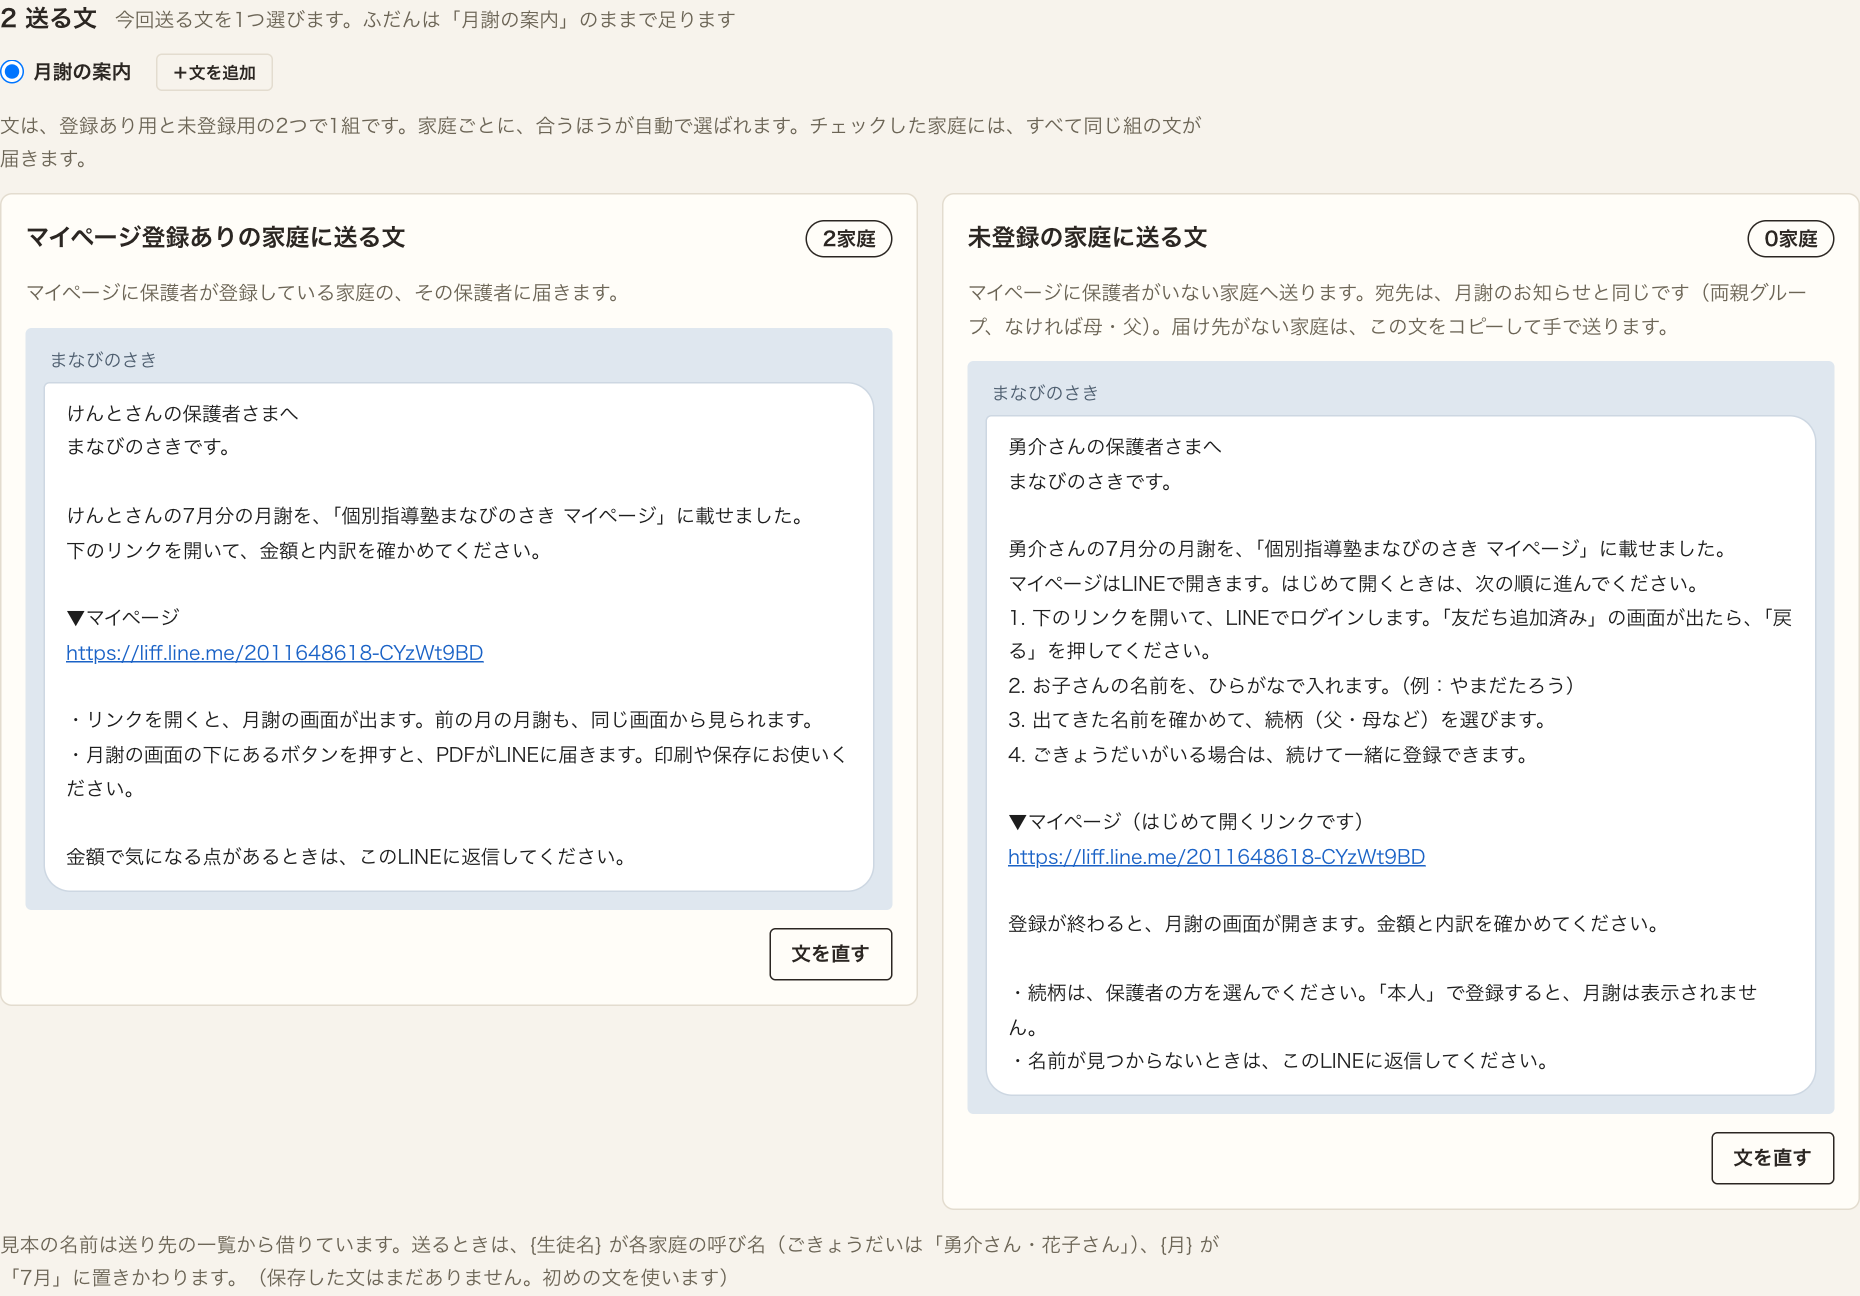Click step 4. ごきょうだいがいる場合は
1860x1296 pixels.
click(1269, 755)
